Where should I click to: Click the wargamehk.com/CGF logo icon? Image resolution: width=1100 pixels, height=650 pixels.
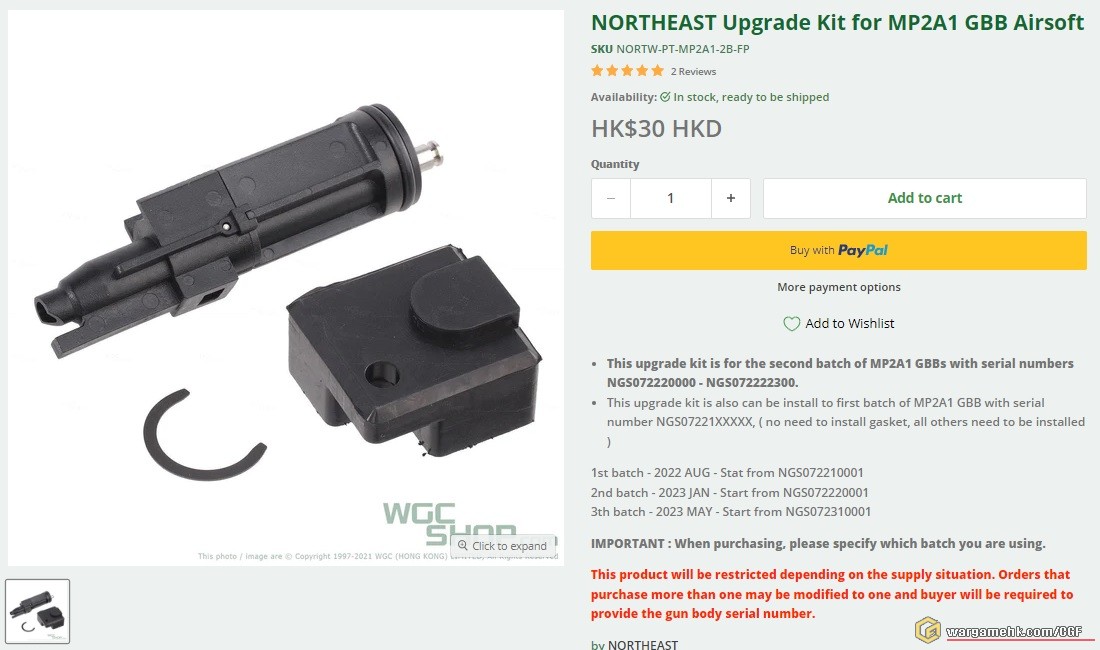click(927, 630)
